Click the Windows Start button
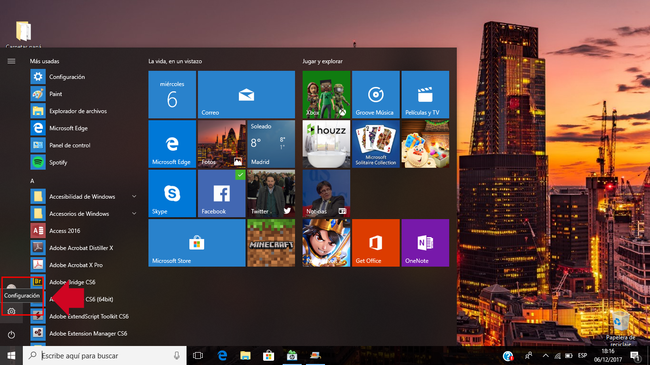Viewport: 650px width, 365px height. pyautogui.click(x=11, y=355)
